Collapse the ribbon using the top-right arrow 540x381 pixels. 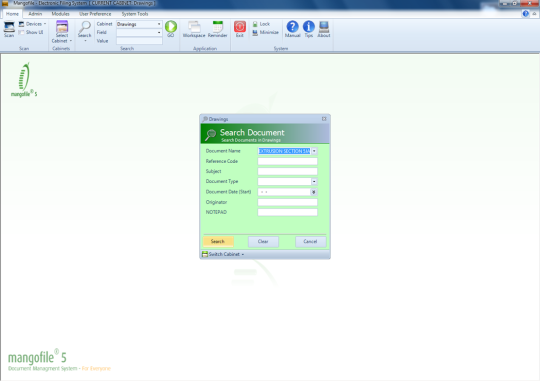point(534,14)
